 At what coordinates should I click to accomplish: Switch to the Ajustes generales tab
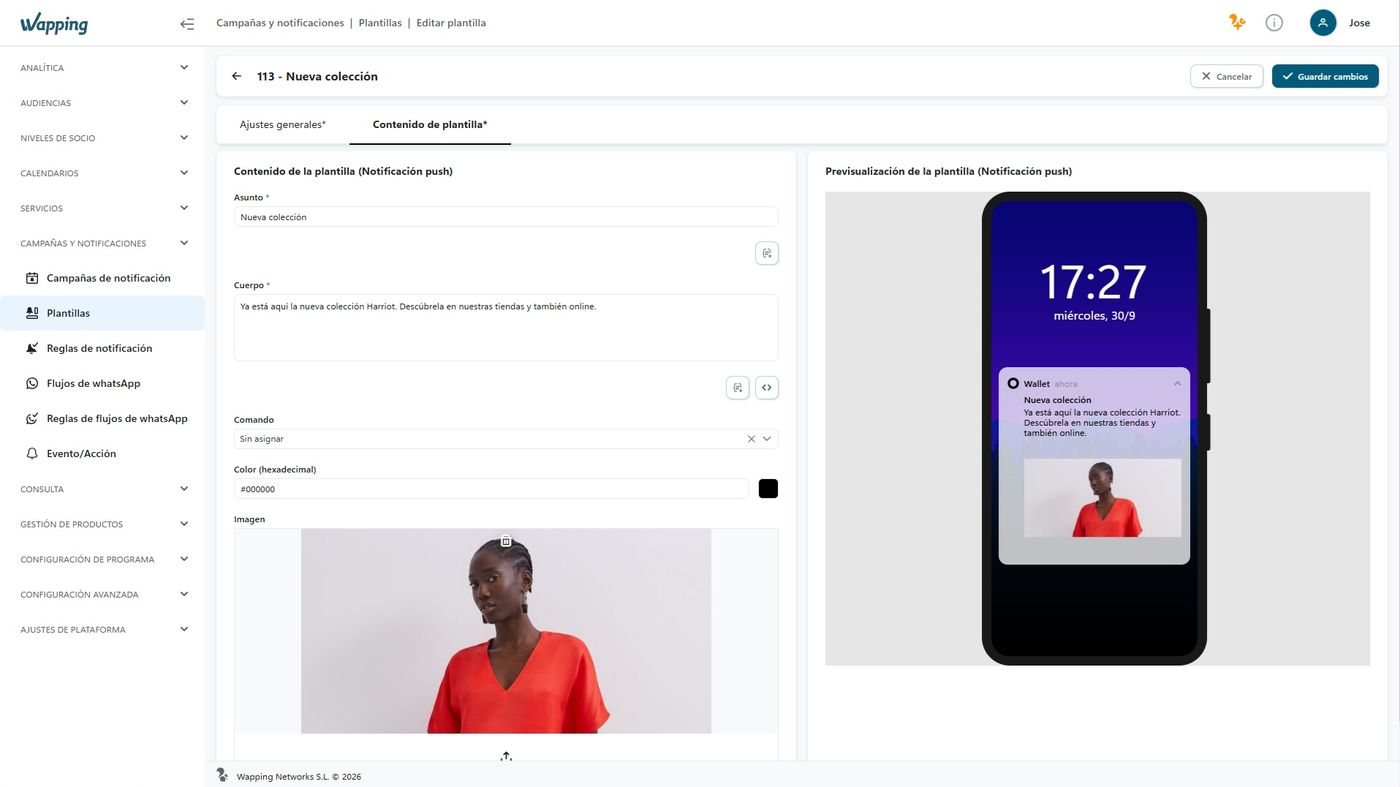point(283,125)
